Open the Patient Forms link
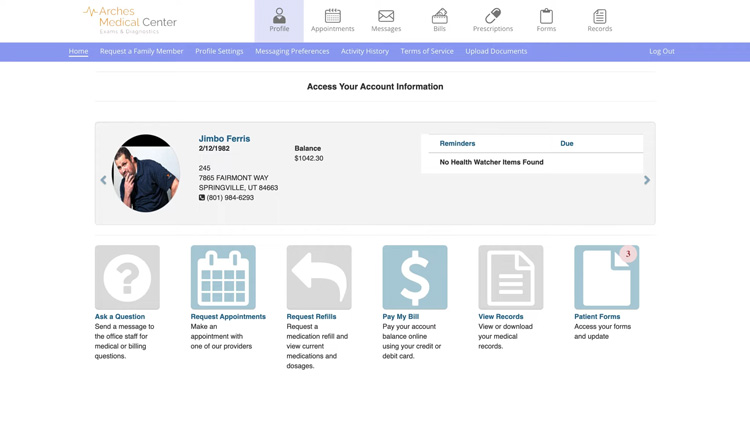Viewport: 750px width, 422px height. 597,317
